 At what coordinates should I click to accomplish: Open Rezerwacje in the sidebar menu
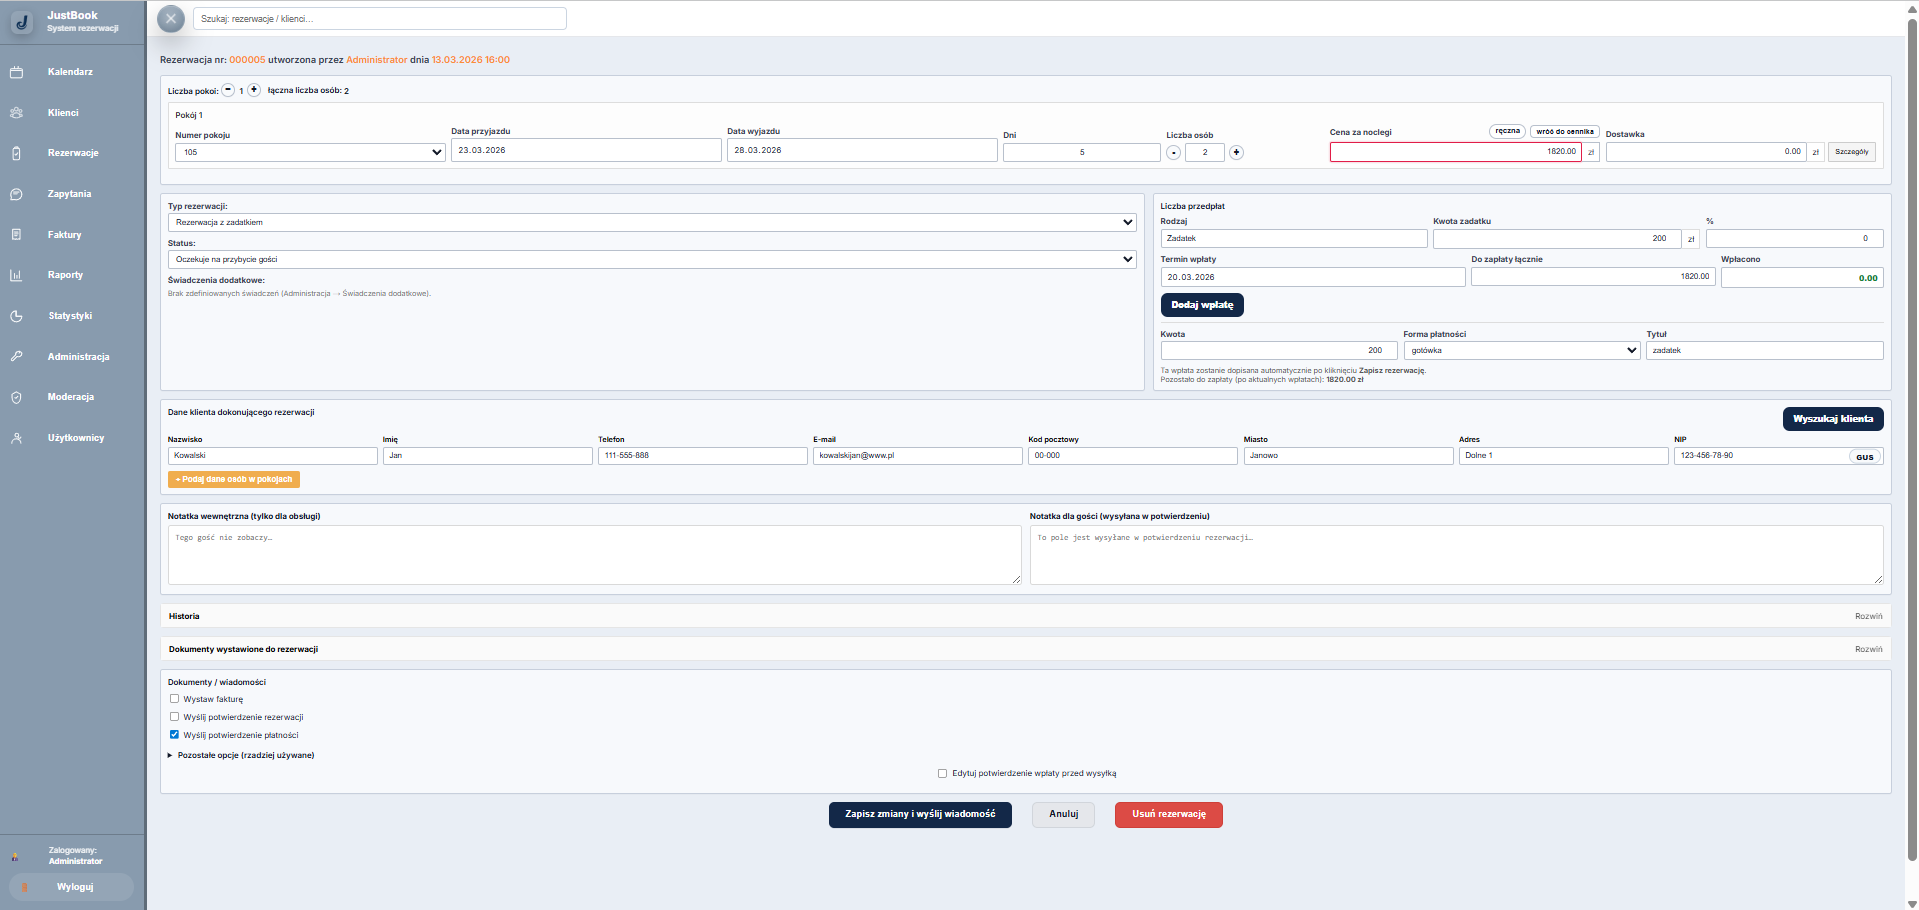[73, 153]
